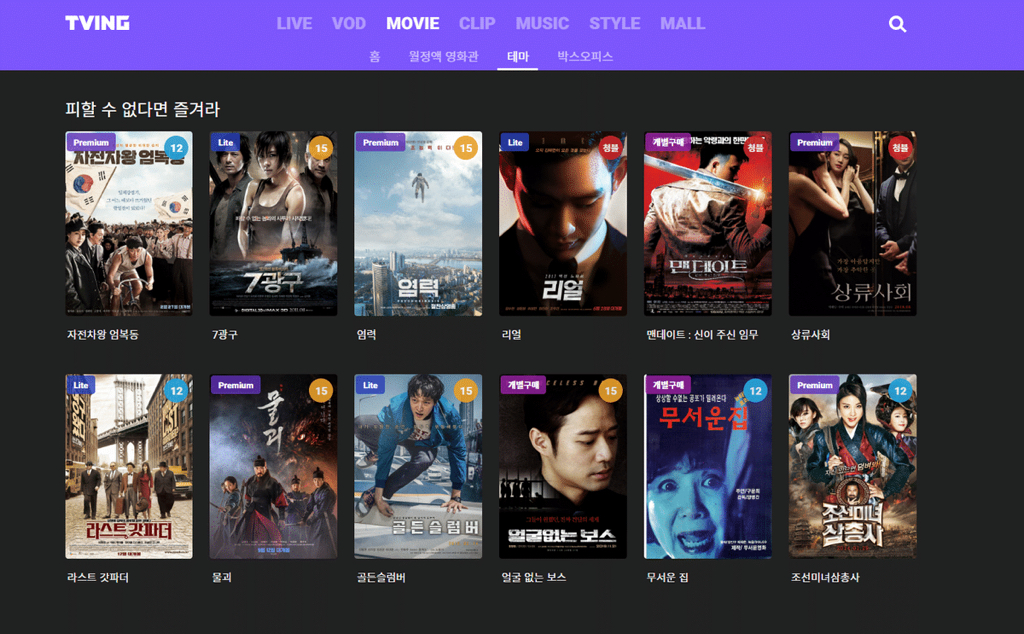This screenshot has height=634, width=1024.
Task: Click the 피할 수 없다면 즐겨라 heading
Action: click(142, 108)
